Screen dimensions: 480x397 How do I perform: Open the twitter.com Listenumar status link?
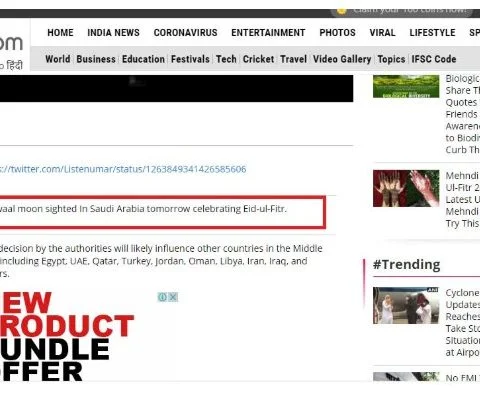click(x=123, y=169)
